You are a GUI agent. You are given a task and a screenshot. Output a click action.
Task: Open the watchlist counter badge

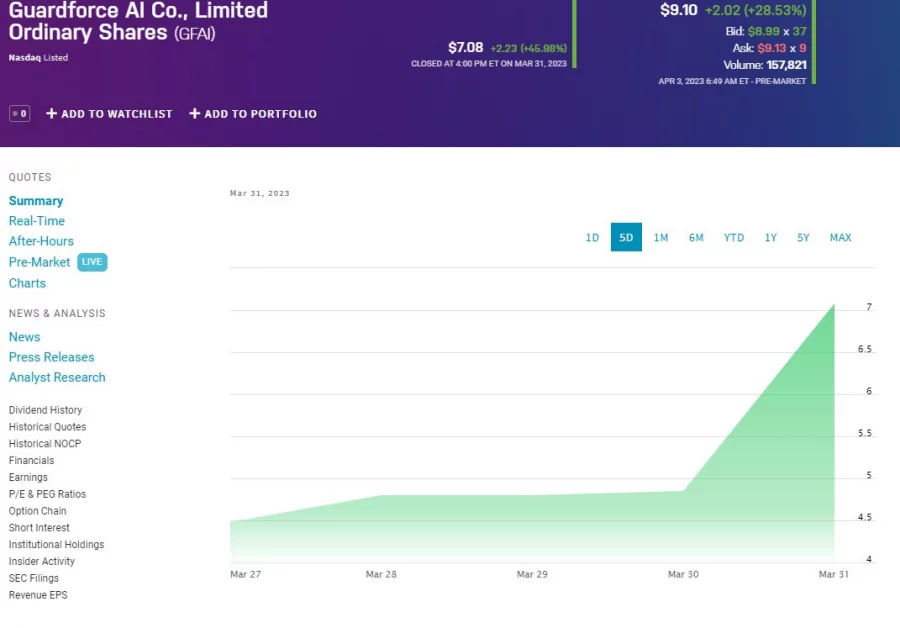point(18,113)
